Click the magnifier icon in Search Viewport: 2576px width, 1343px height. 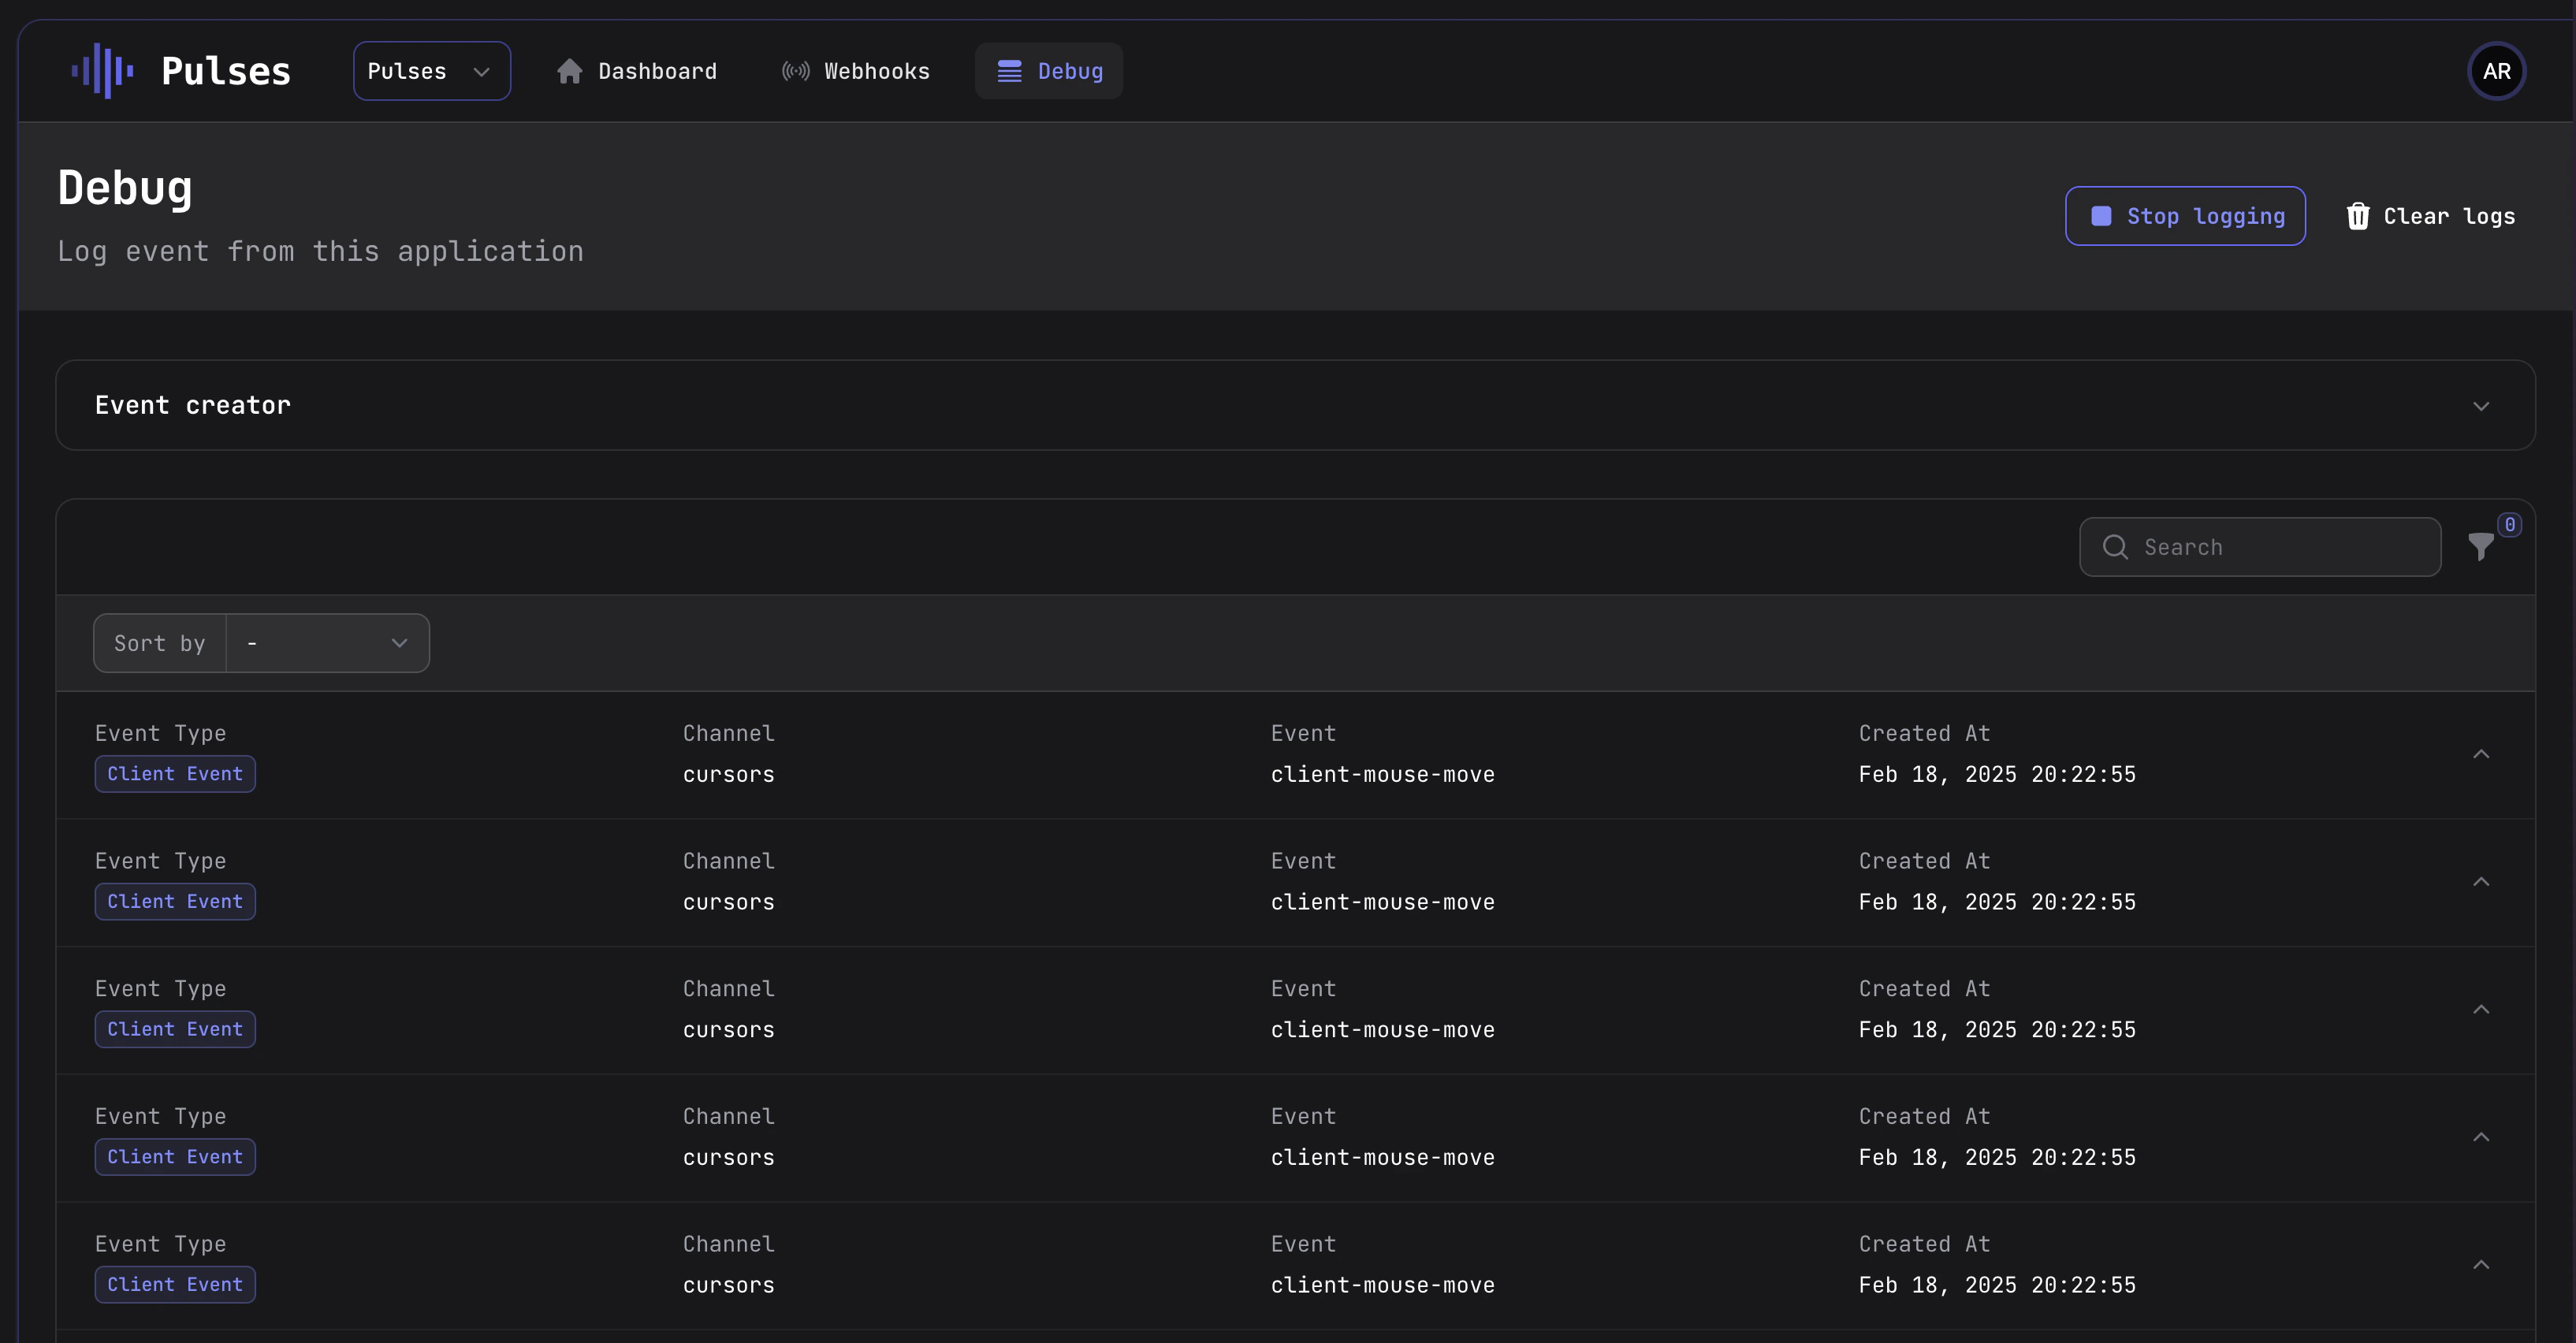click(2115, 547)
